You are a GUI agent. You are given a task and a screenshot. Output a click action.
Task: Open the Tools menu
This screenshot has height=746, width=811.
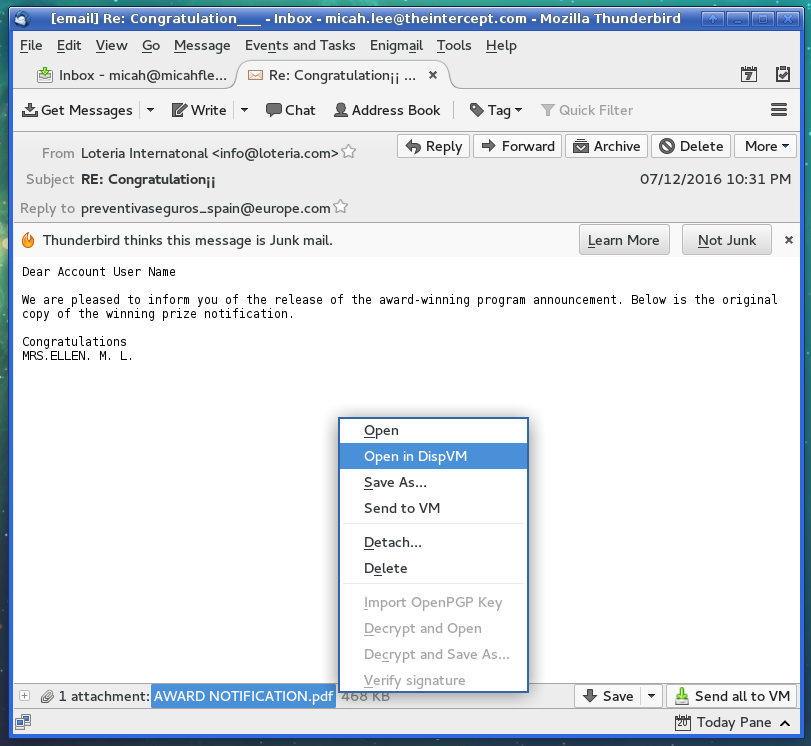point(454,46)
